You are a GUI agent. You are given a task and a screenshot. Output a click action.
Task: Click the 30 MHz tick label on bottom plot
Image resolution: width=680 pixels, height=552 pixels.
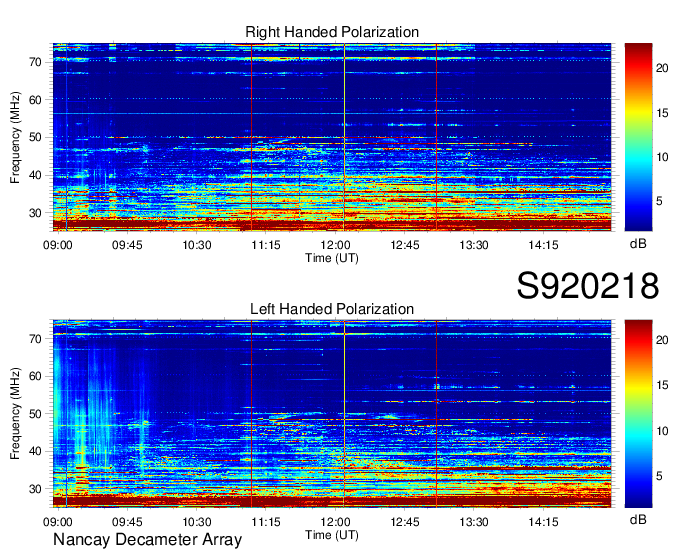(x=35, y=489)
